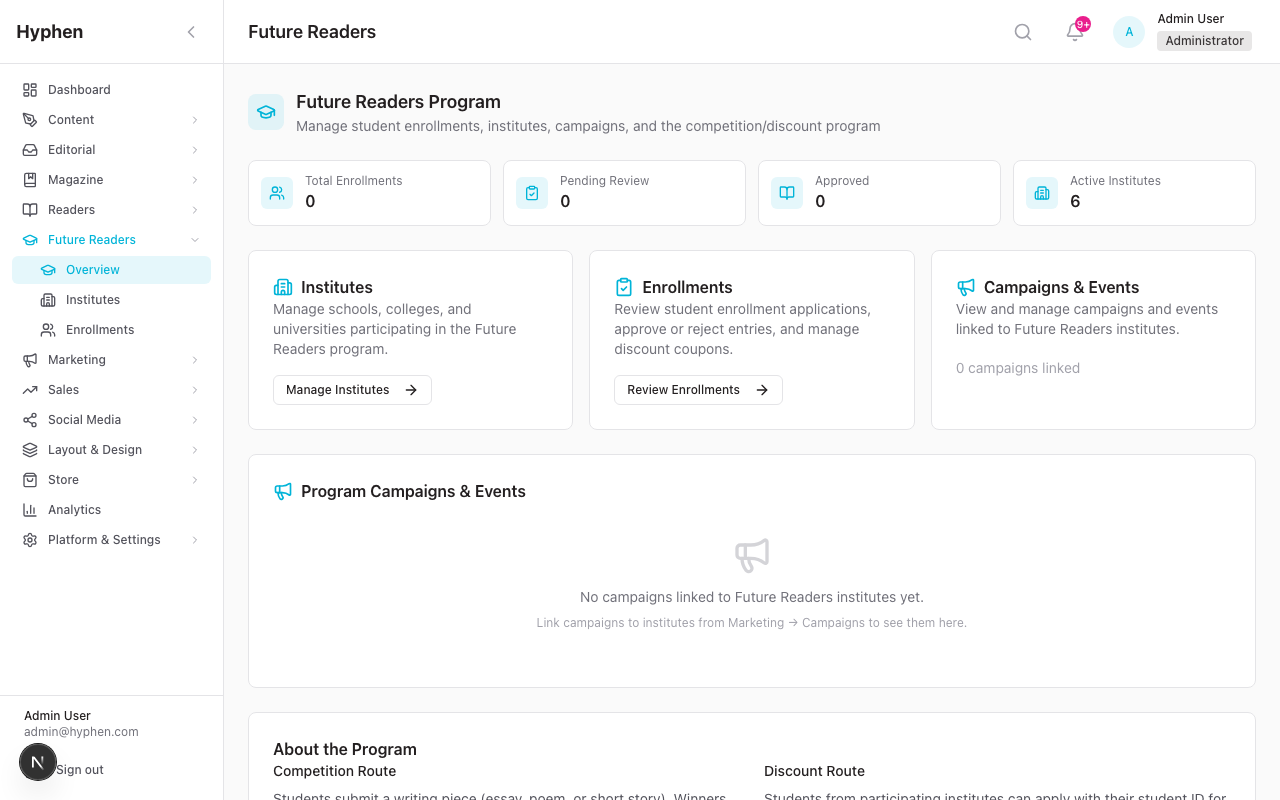Click the search magnifier icon
The image size is (1280, 800).
coord(1022,31)
